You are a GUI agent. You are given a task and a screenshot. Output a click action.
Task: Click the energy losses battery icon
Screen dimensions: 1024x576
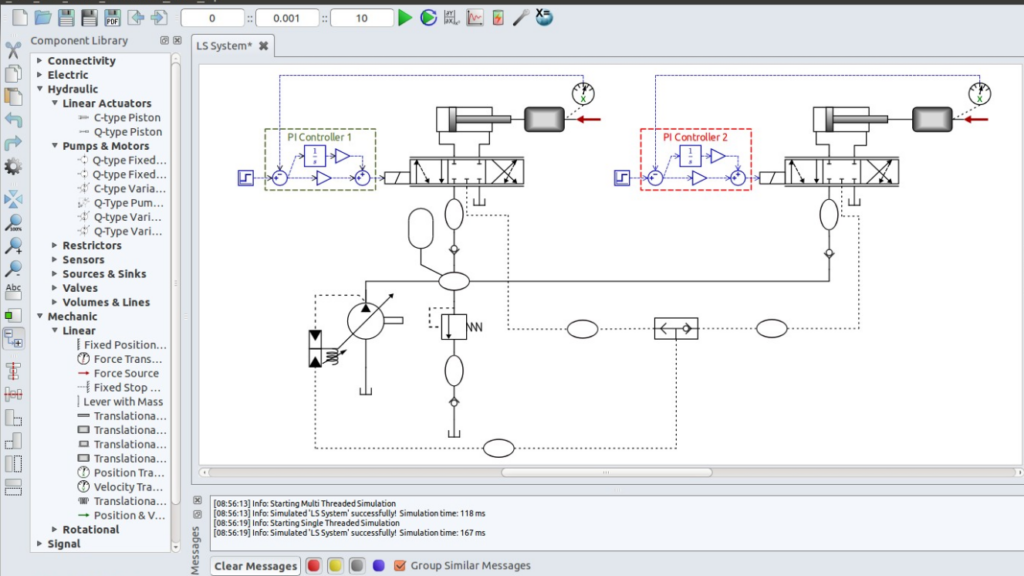(498, 18)
